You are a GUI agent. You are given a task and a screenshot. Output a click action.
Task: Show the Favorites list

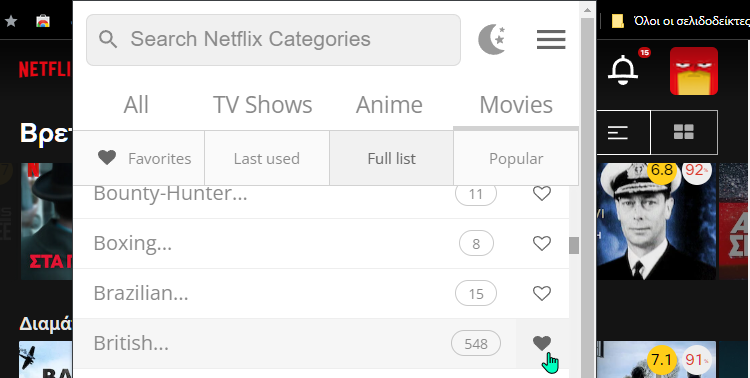(x=144, y=158)
